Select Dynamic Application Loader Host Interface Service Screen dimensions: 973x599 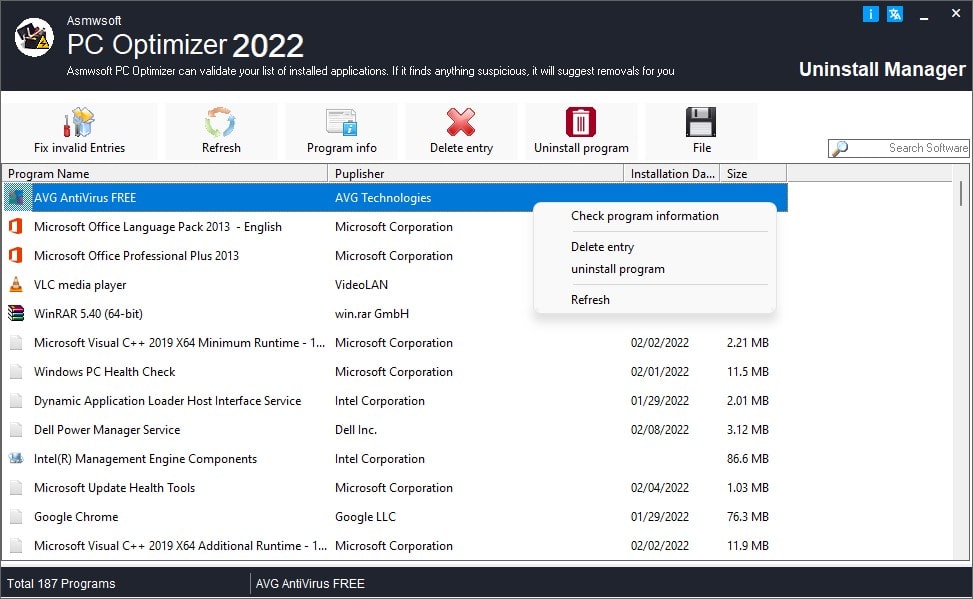tap(168, 401)
